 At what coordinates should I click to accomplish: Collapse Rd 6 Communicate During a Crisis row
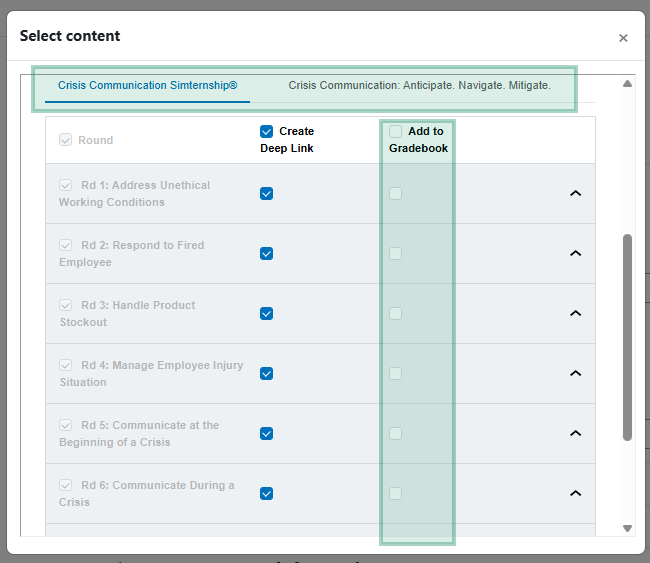pyautogui.click(x=575, y=493)
